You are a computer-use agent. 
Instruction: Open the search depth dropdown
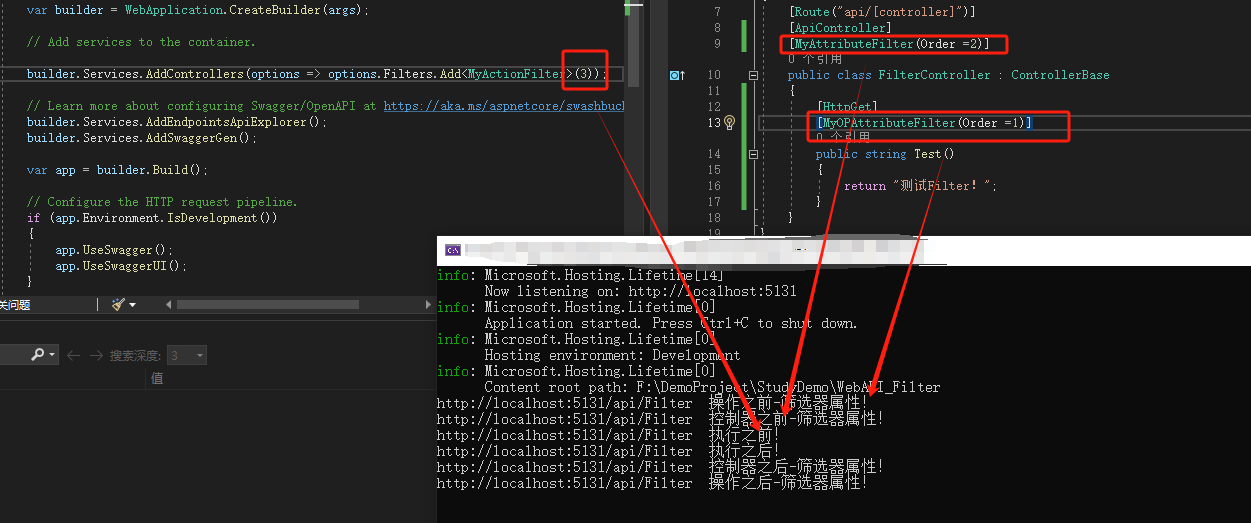coord(200,355)
